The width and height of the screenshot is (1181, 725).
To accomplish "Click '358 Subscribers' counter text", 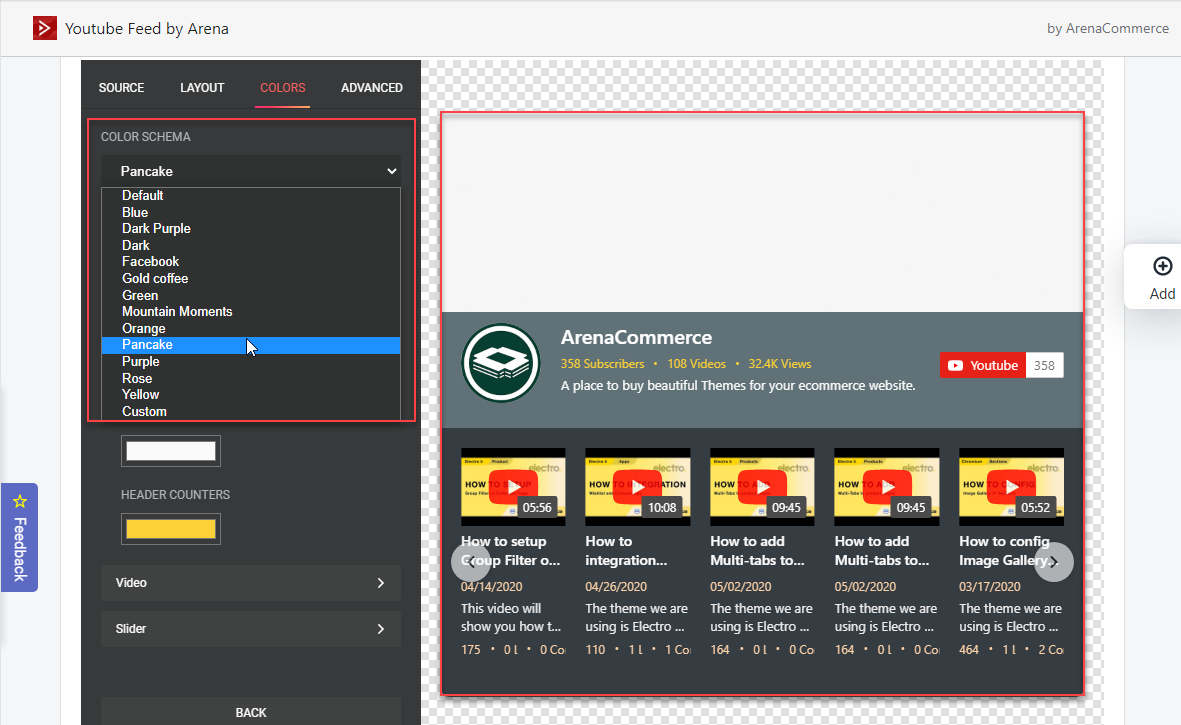I will coord(603,364).
